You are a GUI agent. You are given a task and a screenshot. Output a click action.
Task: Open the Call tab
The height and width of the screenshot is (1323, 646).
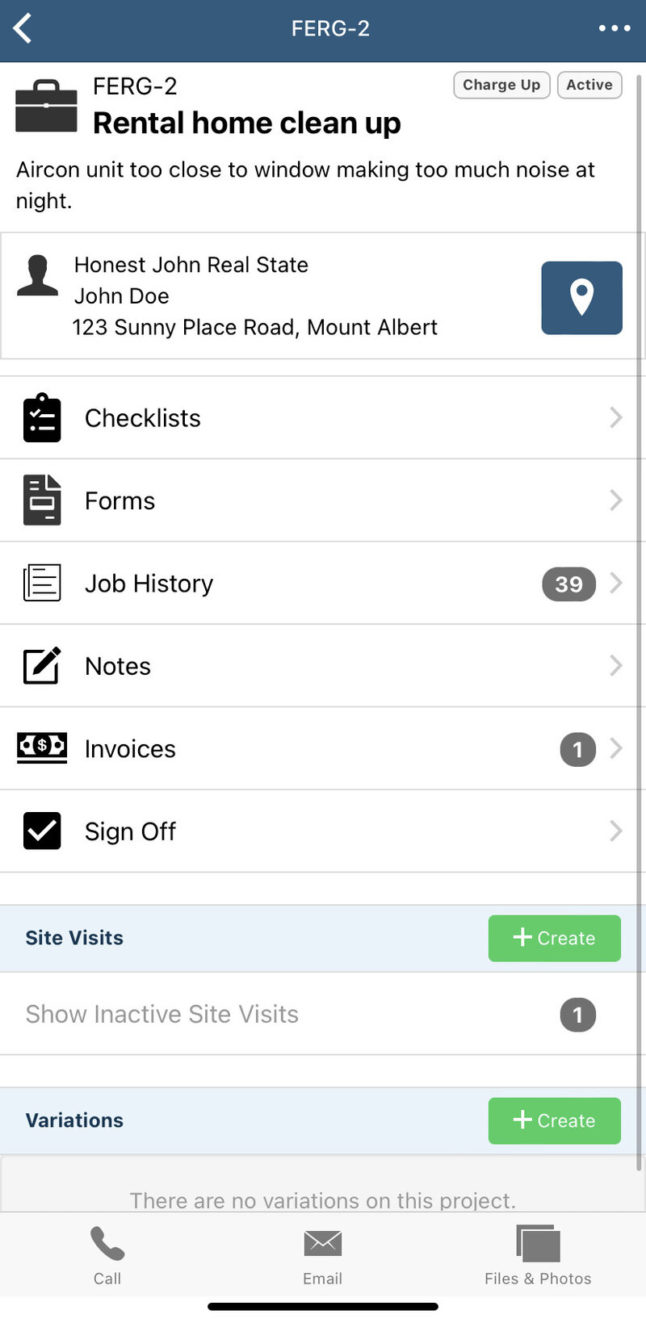[107, 1256]
